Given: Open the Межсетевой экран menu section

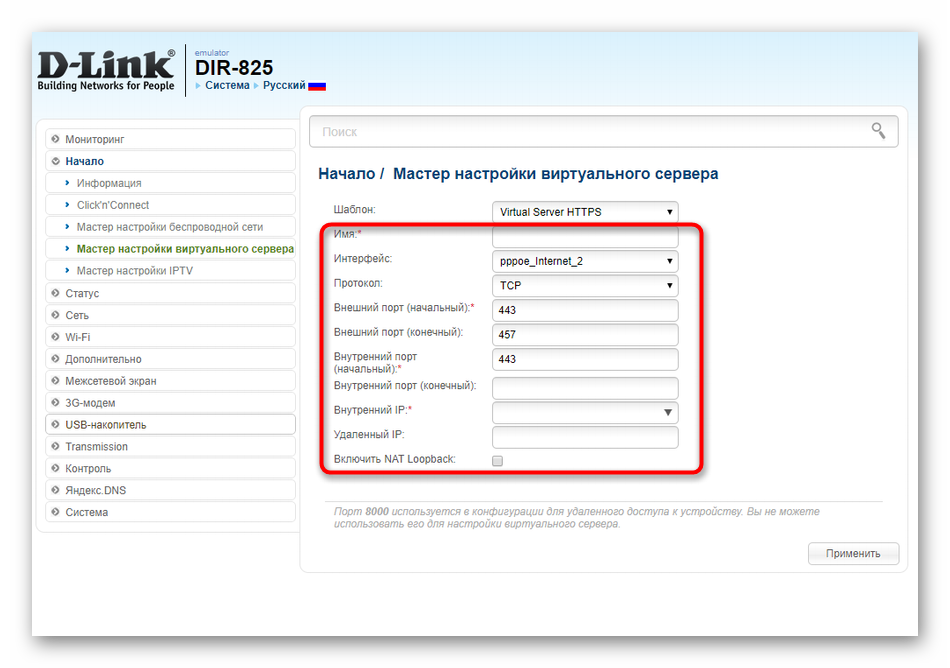Looking at the screenshot, I should pyautogui.click(x=110, y=381).
